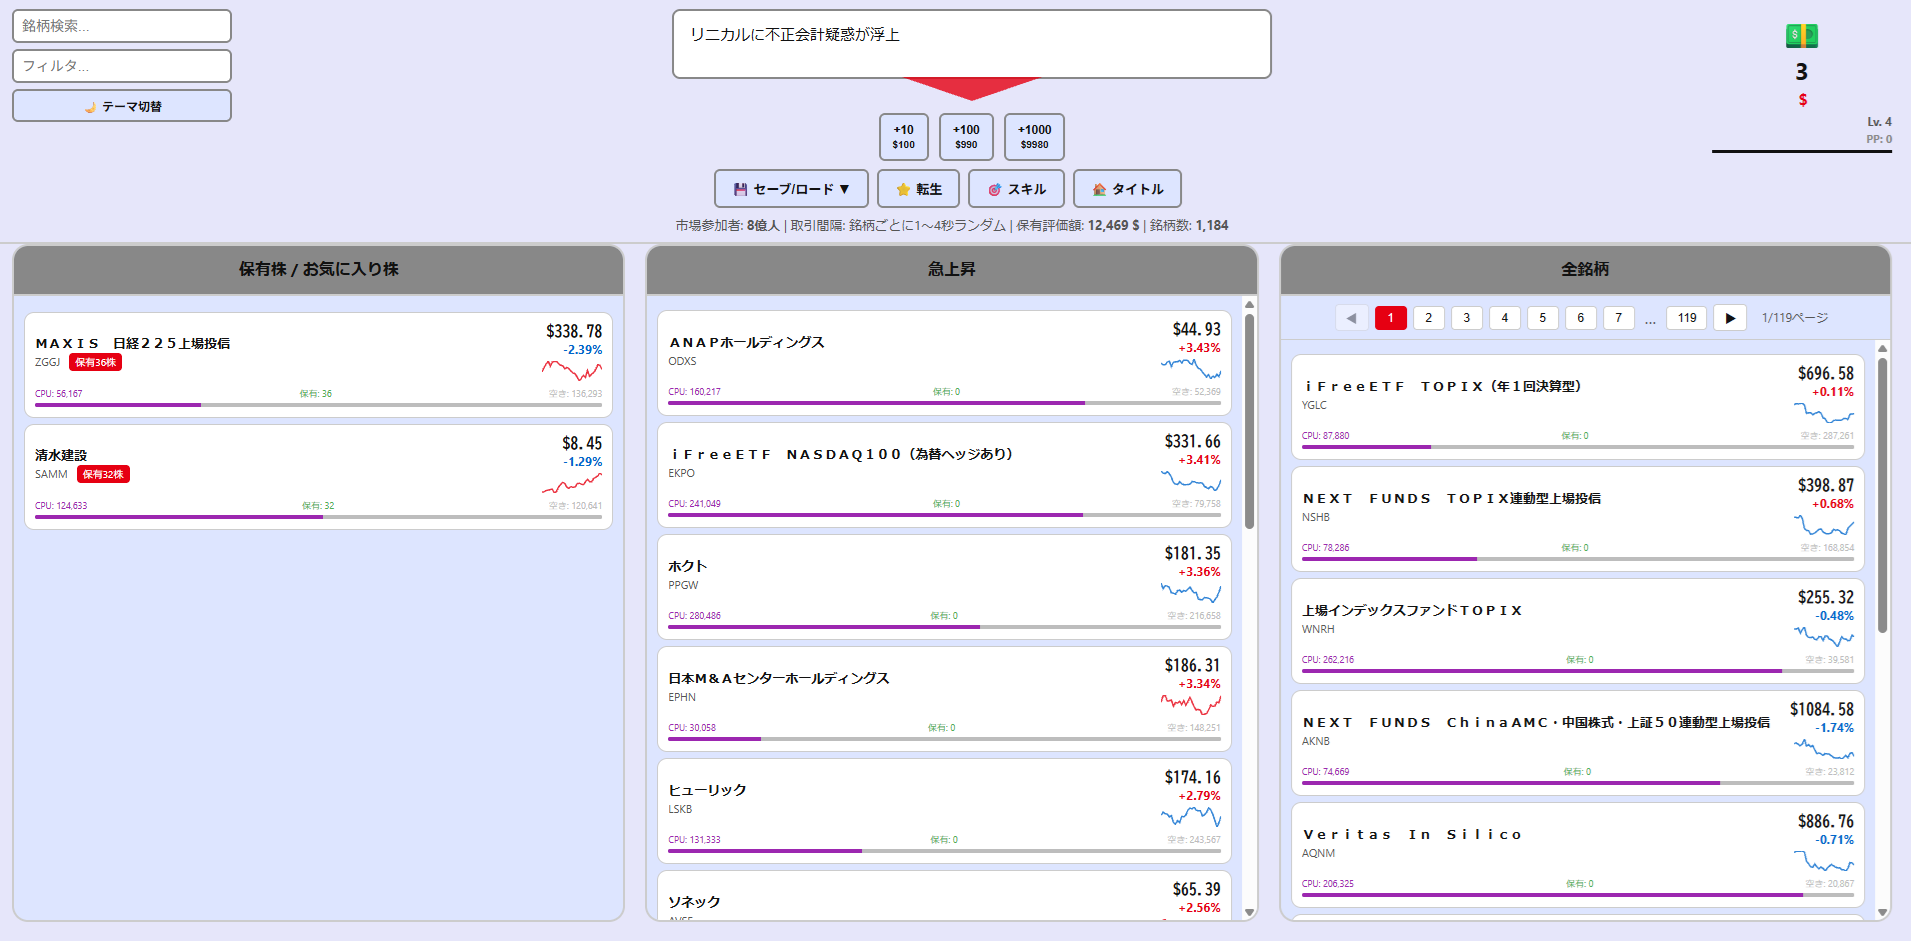This screenshot has height=942, width=1911.
Task: Select ANAPホールディングス in 急上昇 list
Action: pyautogui.click(x=944, y=363)
